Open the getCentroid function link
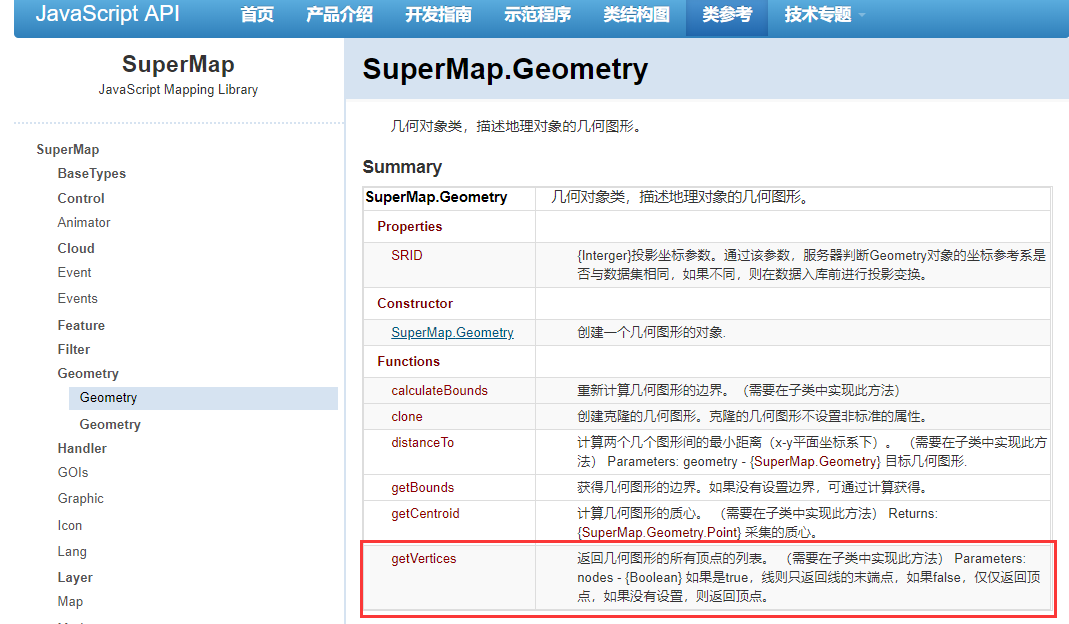This screenshot has width=1069, height=624. [425, 513]
